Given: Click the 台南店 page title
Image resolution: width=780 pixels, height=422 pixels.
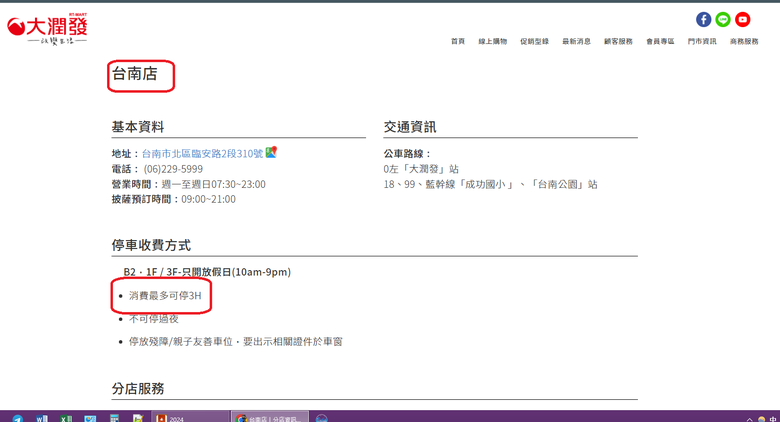Looking at the screenshot, I should [x=135, y=74].
